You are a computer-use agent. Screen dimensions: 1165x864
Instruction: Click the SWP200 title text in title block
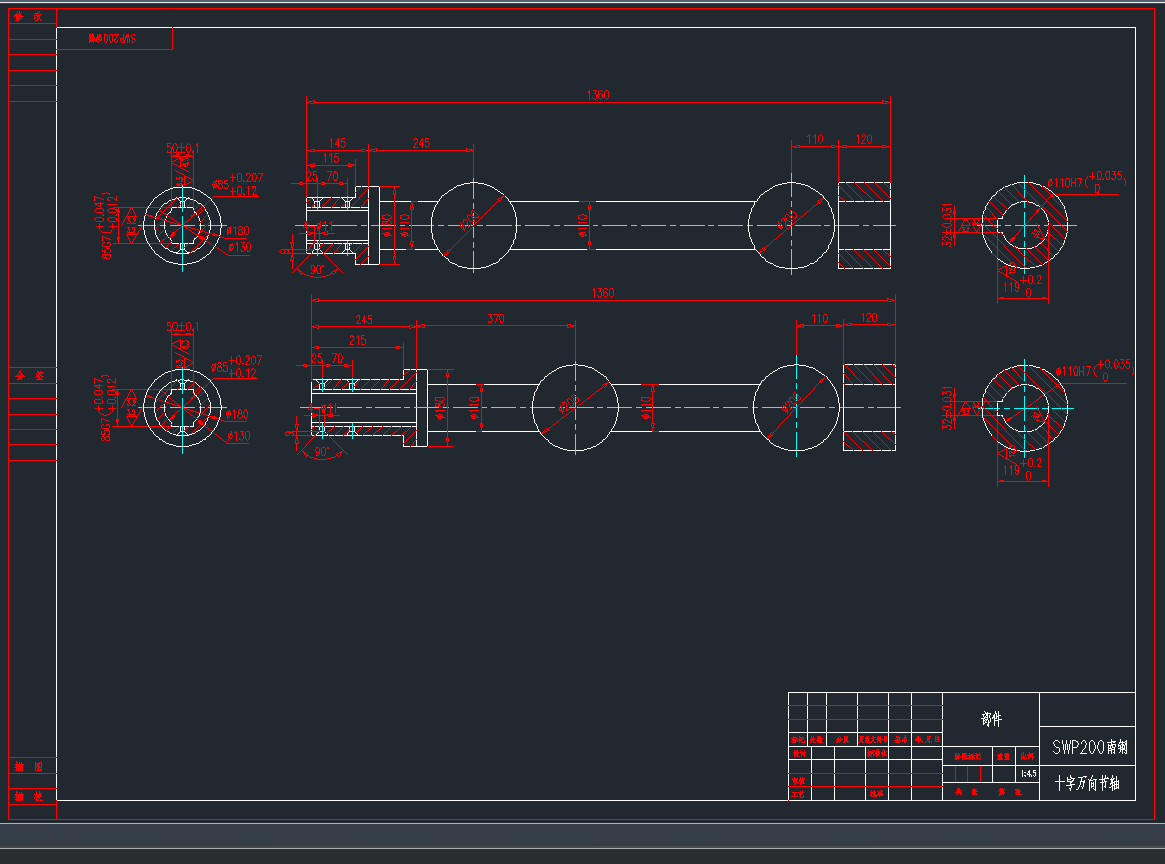pos(1089,747)
